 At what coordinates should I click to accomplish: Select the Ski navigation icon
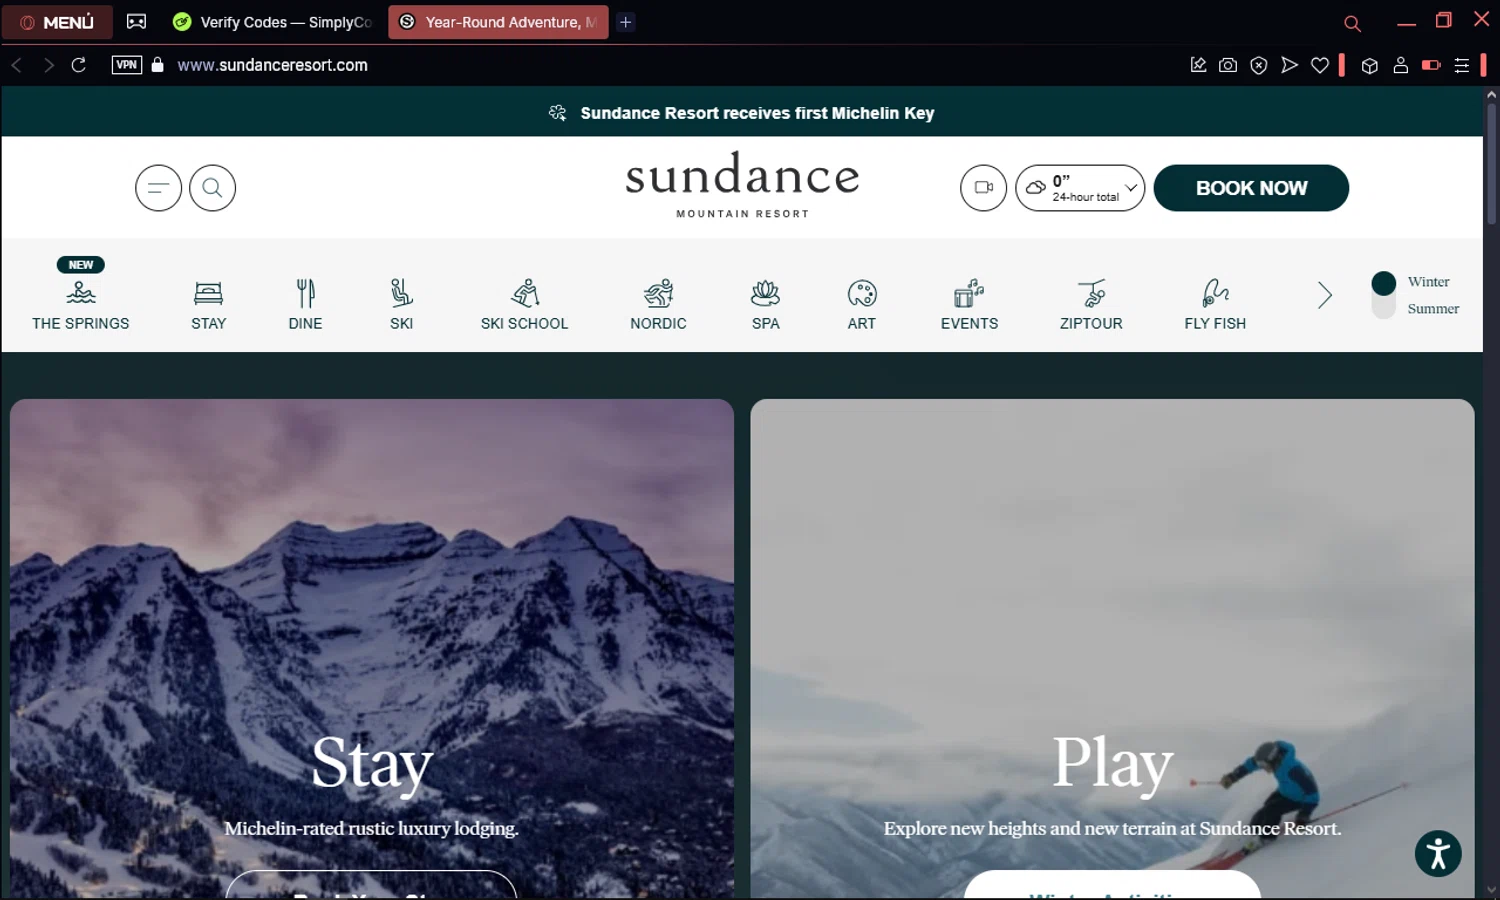402,293
